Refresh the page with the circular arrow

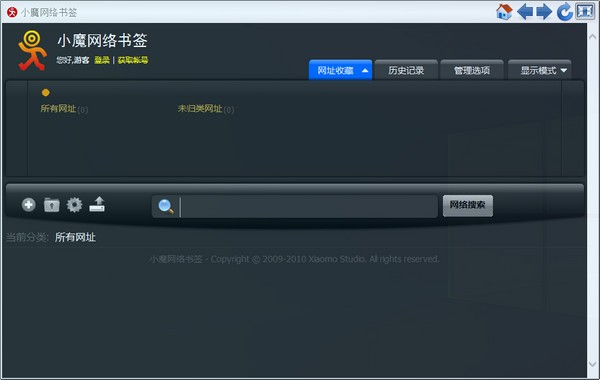564,12
